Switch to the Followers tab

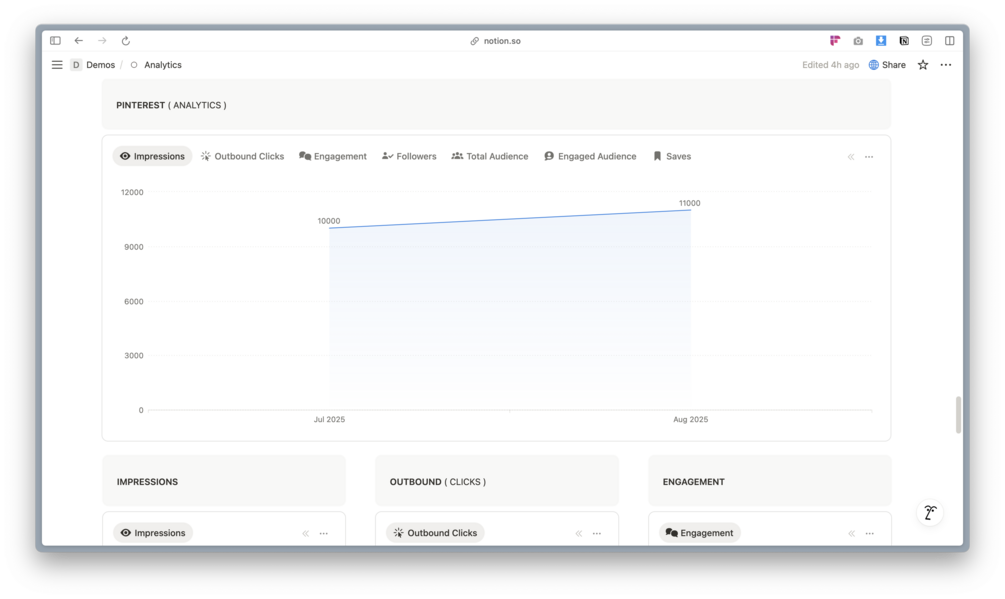[409, 156]
